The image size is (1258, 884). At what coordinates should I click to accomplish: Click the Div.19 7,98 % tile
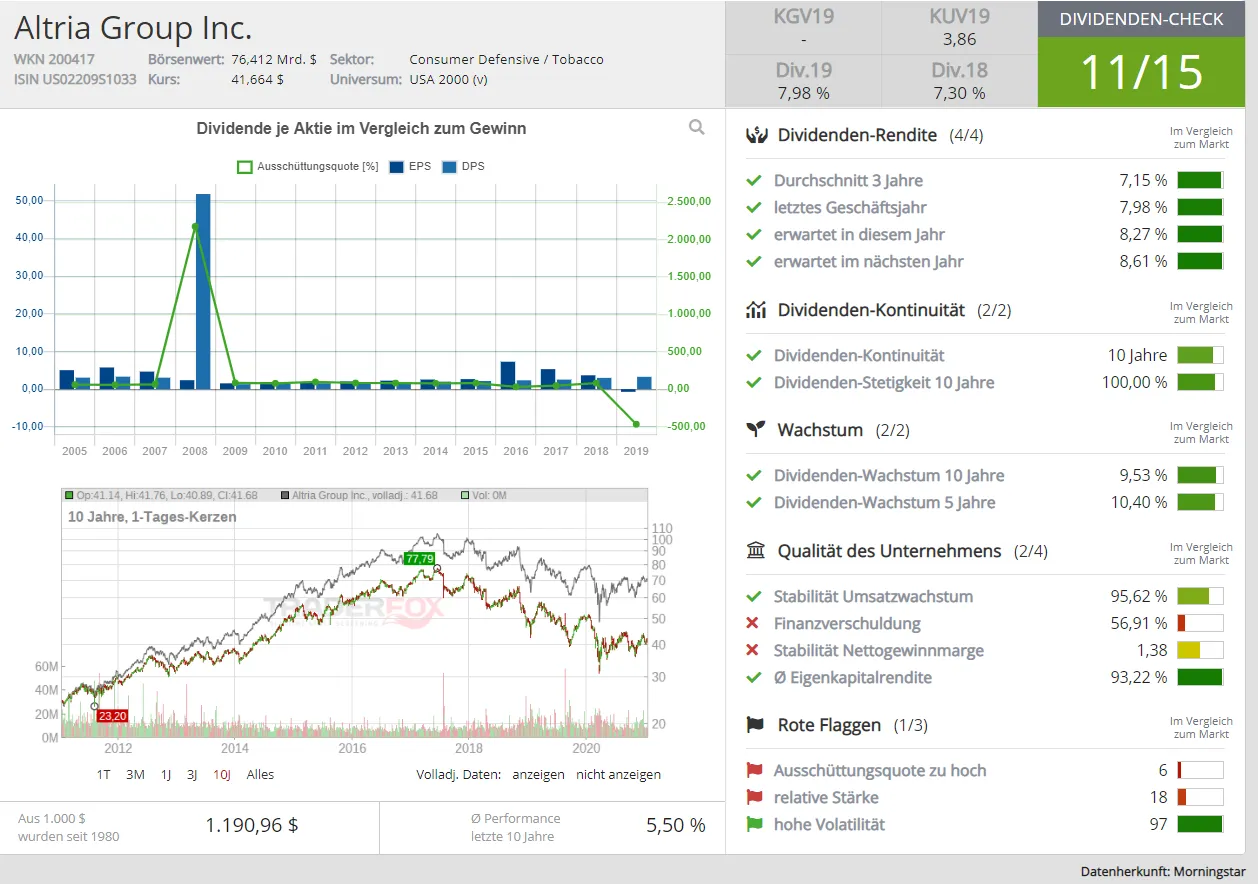803,81
